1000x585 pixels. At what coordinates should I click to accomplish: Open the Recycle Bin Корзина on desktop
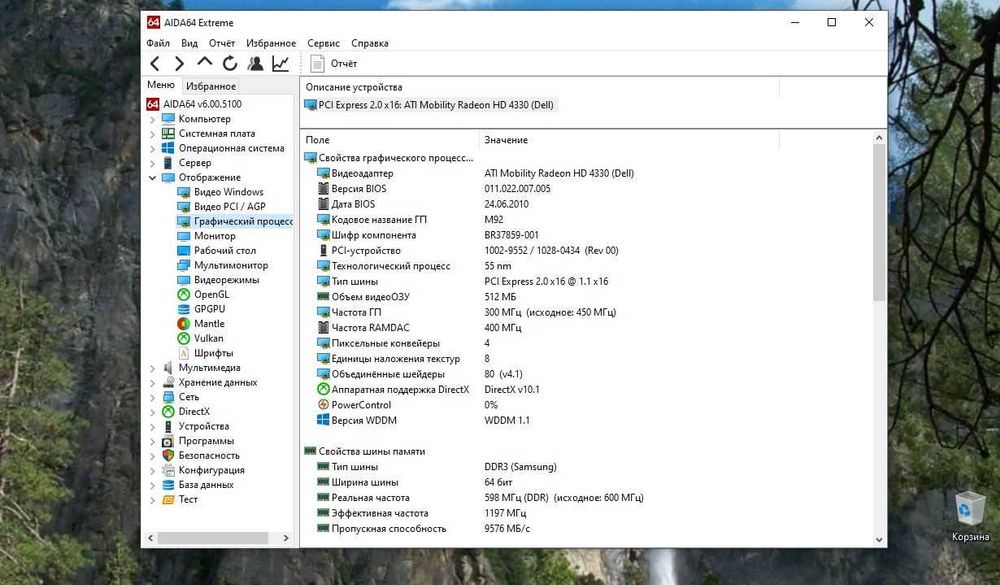tap(970, 515)
